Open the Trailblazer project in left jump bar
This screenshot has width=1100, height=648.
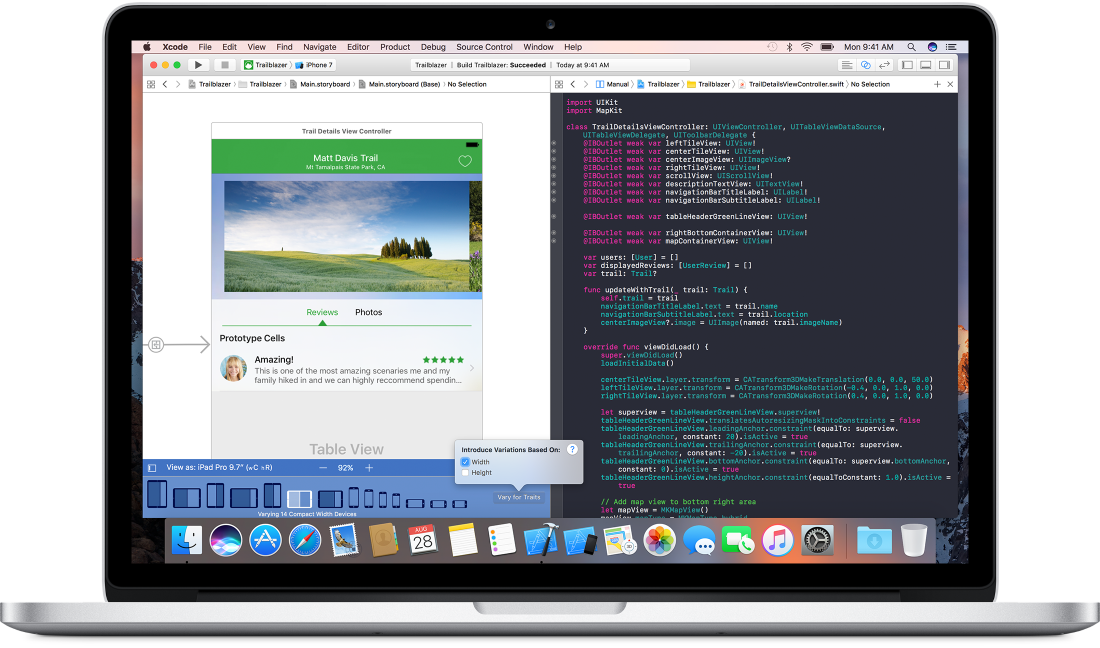point(210,84)
